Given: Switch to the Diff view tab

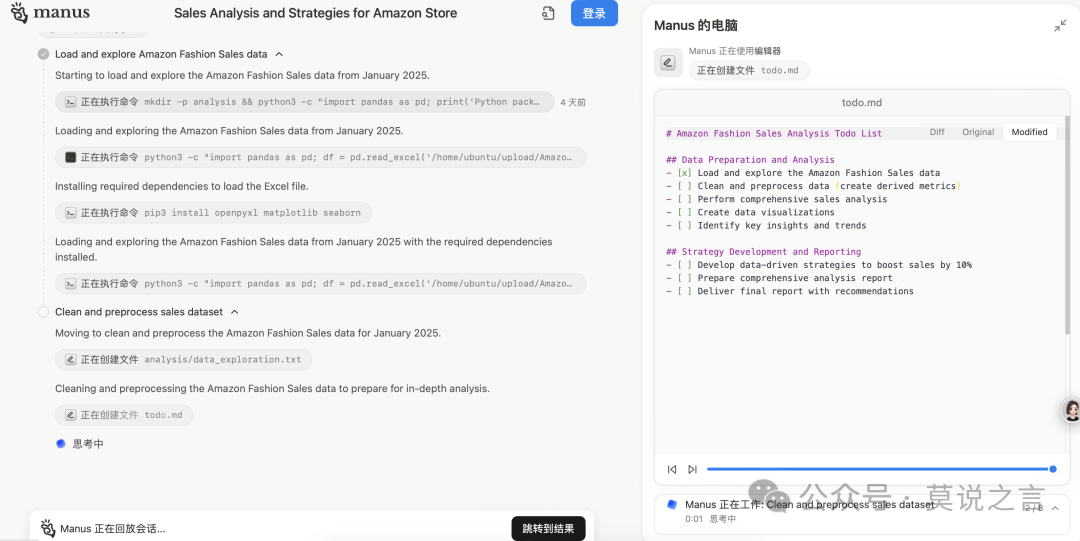Looking at the screenshot, I should coord(937,132).
